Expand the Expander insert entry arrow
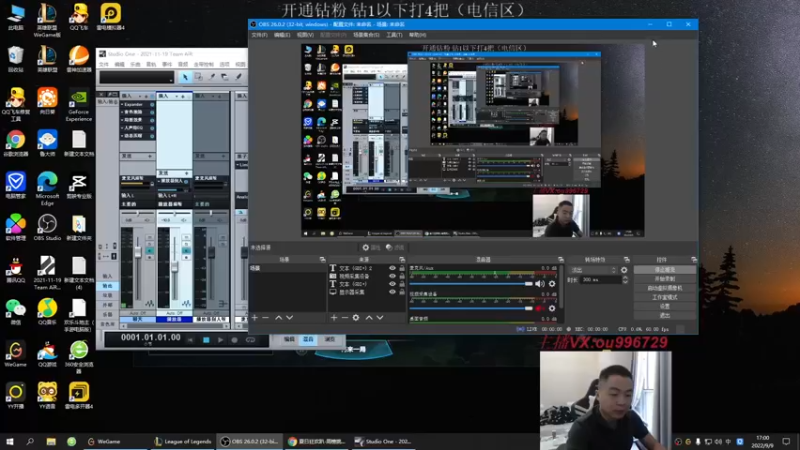 [122, 105]
